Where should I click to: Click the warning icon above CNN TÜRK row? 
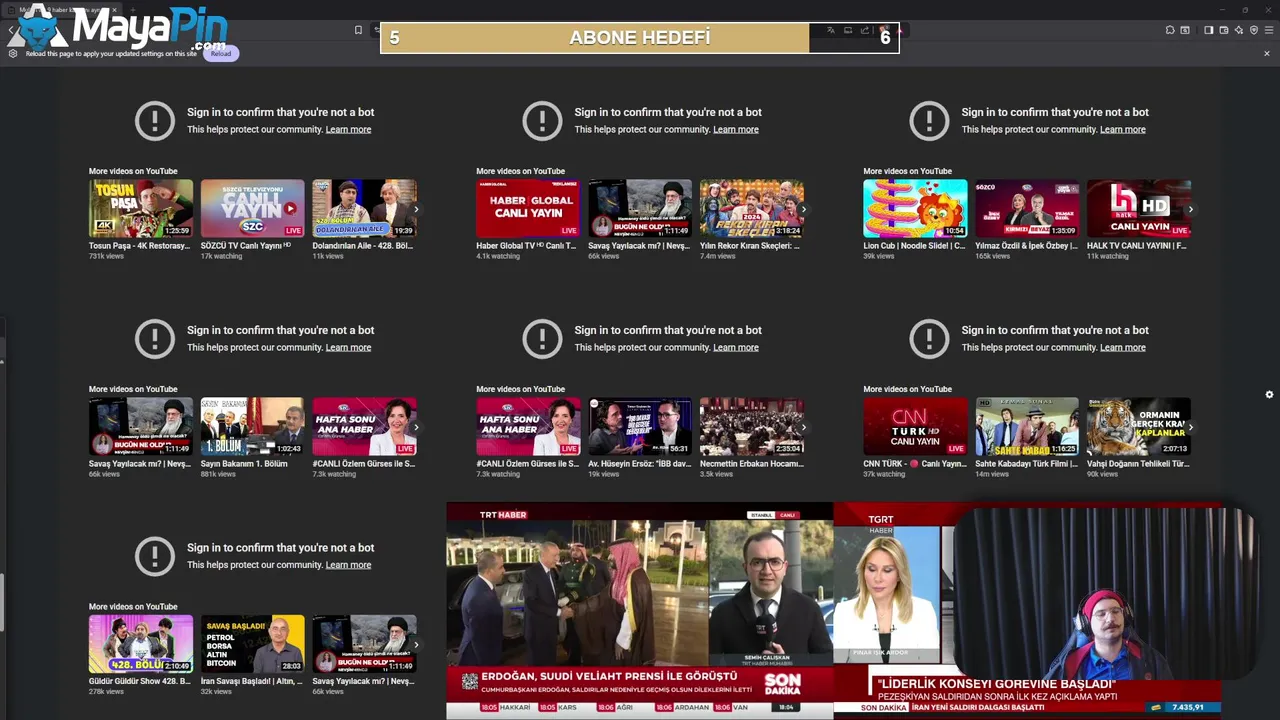point(929,338)
